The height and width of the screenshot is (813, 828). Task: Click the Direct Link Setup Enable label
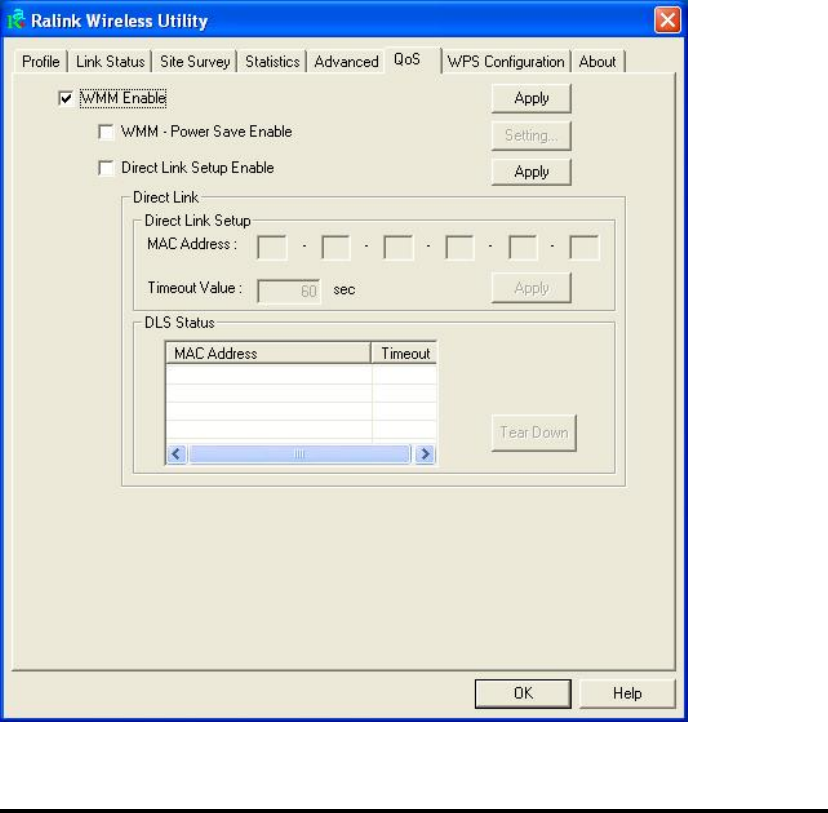pos(197,168)
